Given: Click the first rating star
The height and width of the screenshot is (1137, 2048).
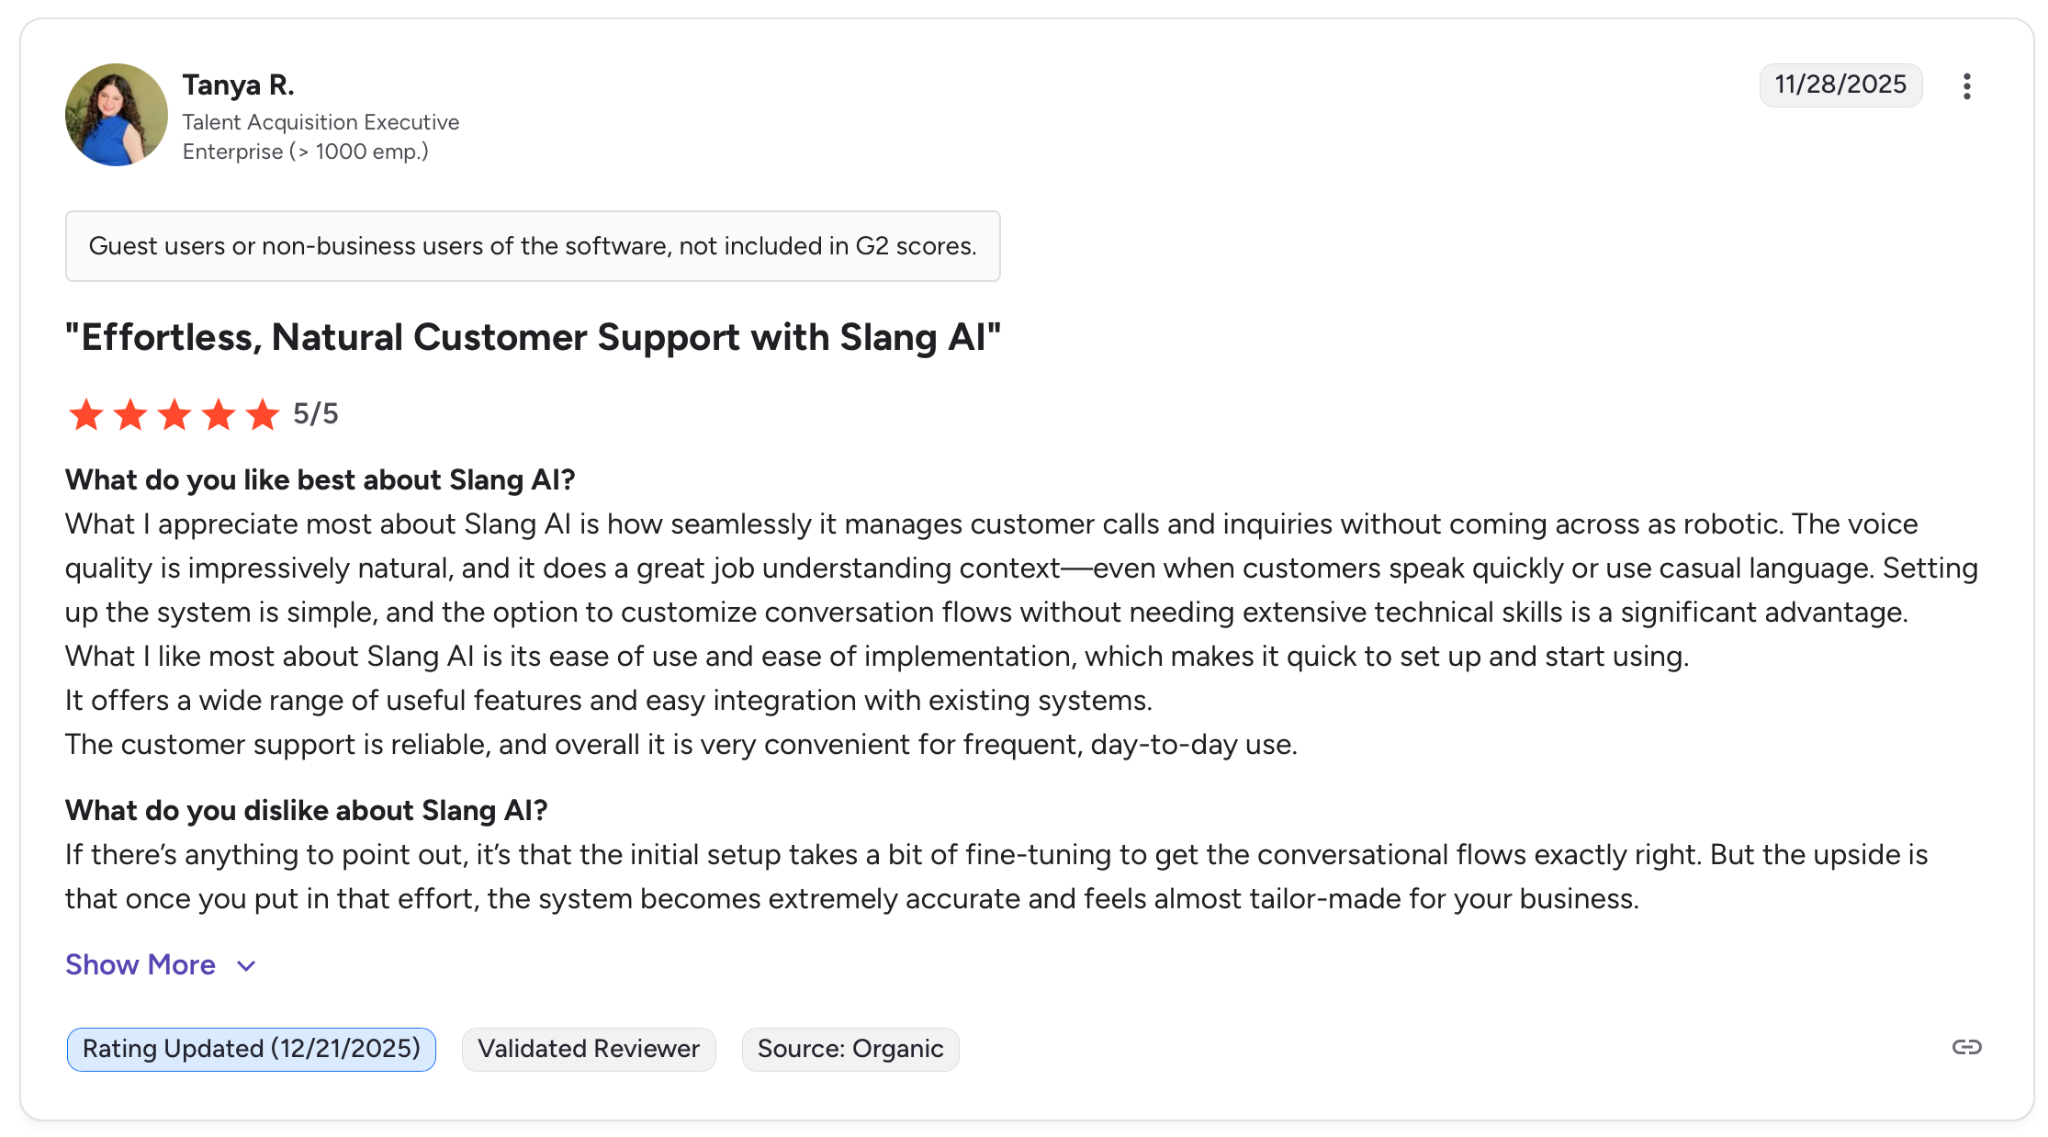Looking at the screenshot, I should (86, 414).
